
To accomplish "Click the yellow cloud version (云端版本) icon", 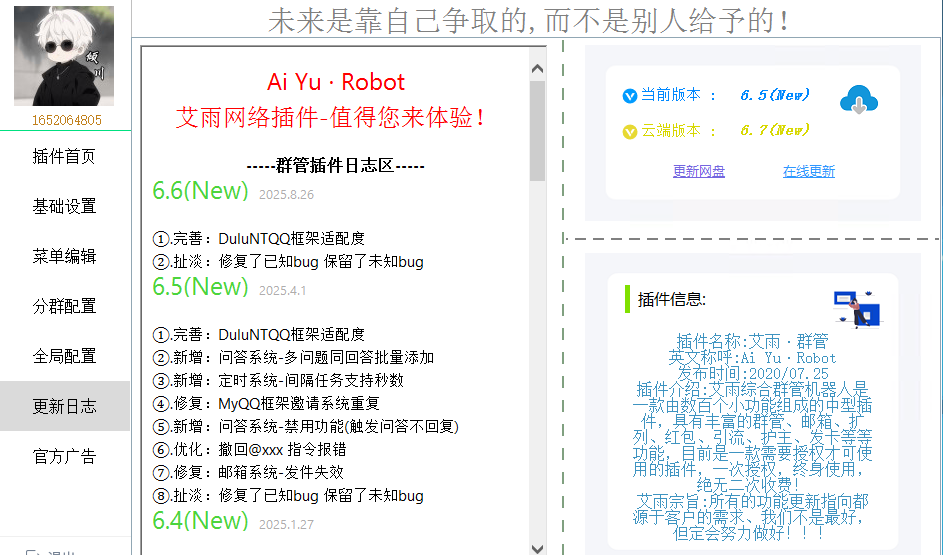I will tap(629, 131).
